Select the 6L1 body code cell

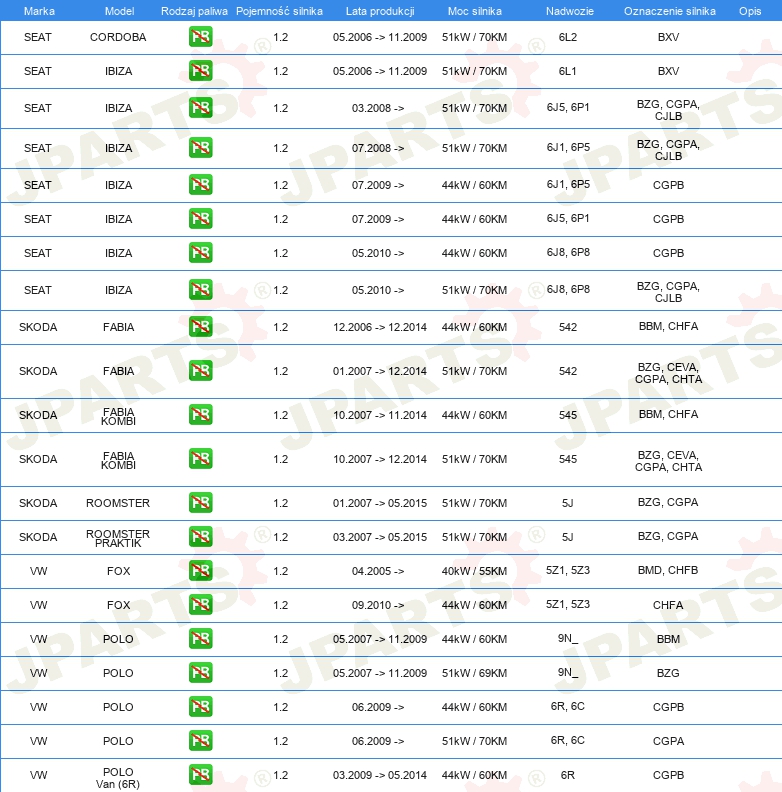tap(568, 71)
